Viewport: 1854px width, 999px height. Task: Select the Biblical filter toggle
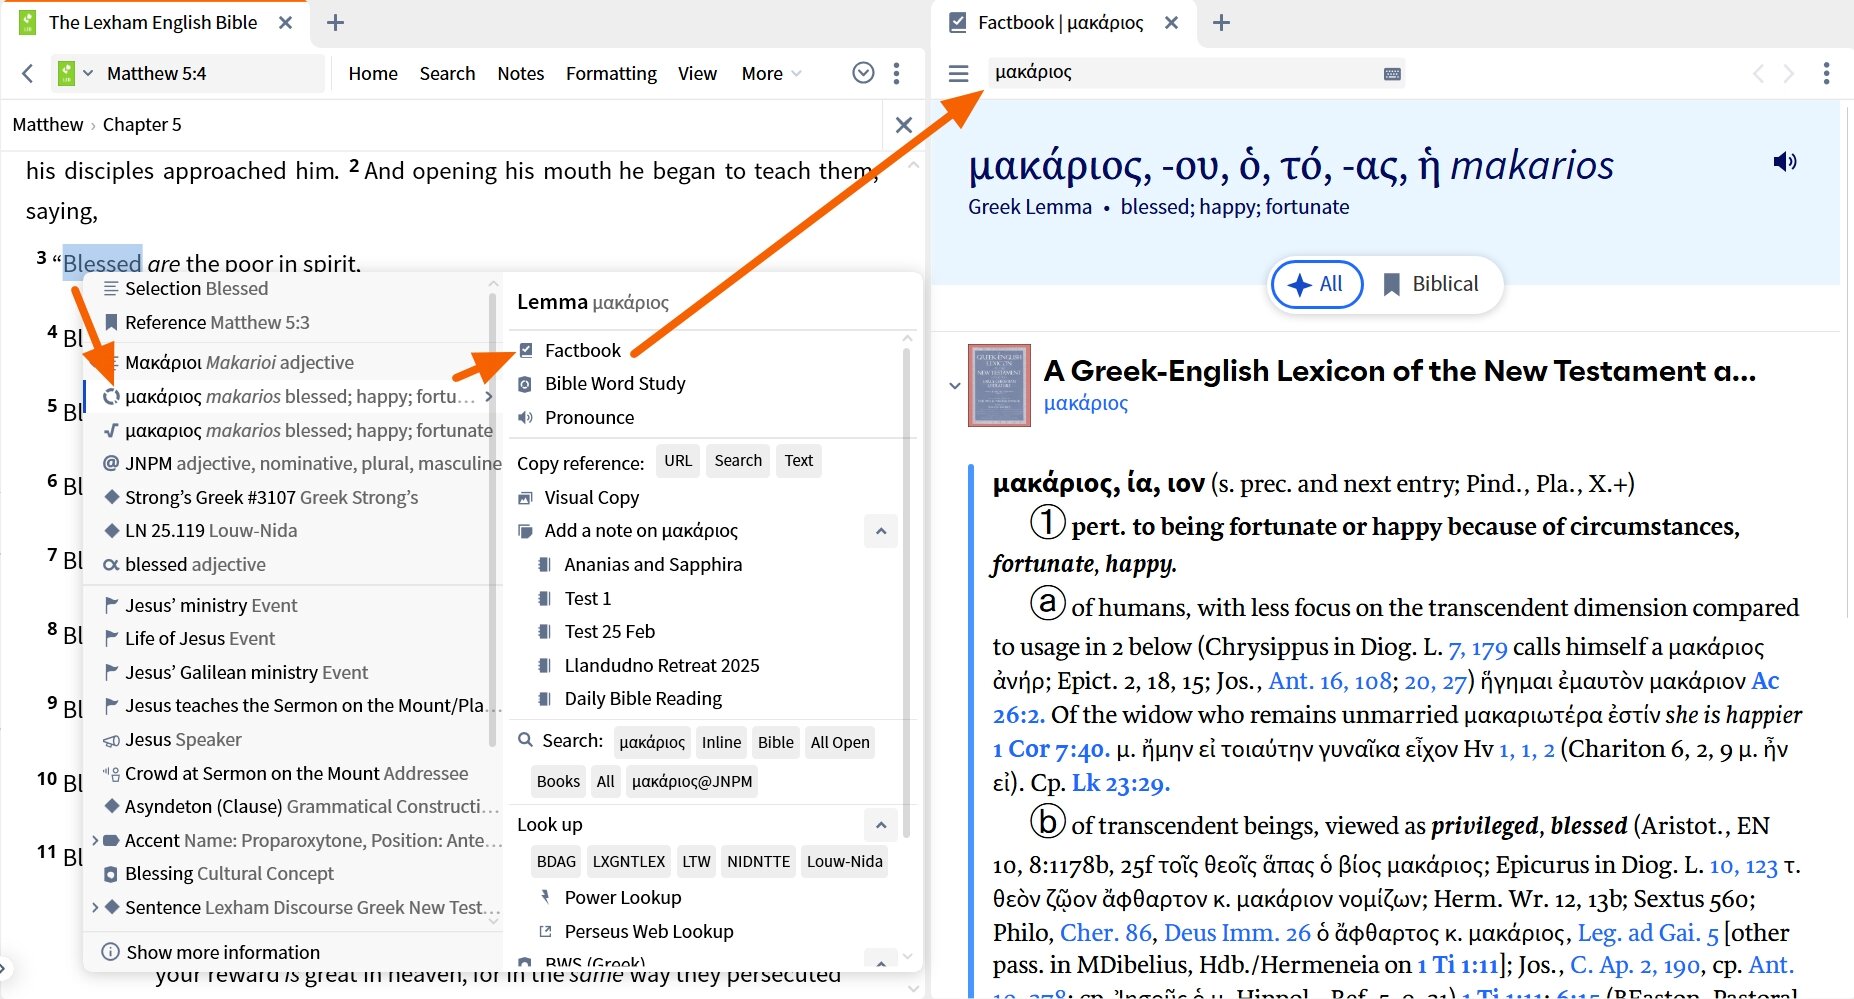coord(1431,284)
